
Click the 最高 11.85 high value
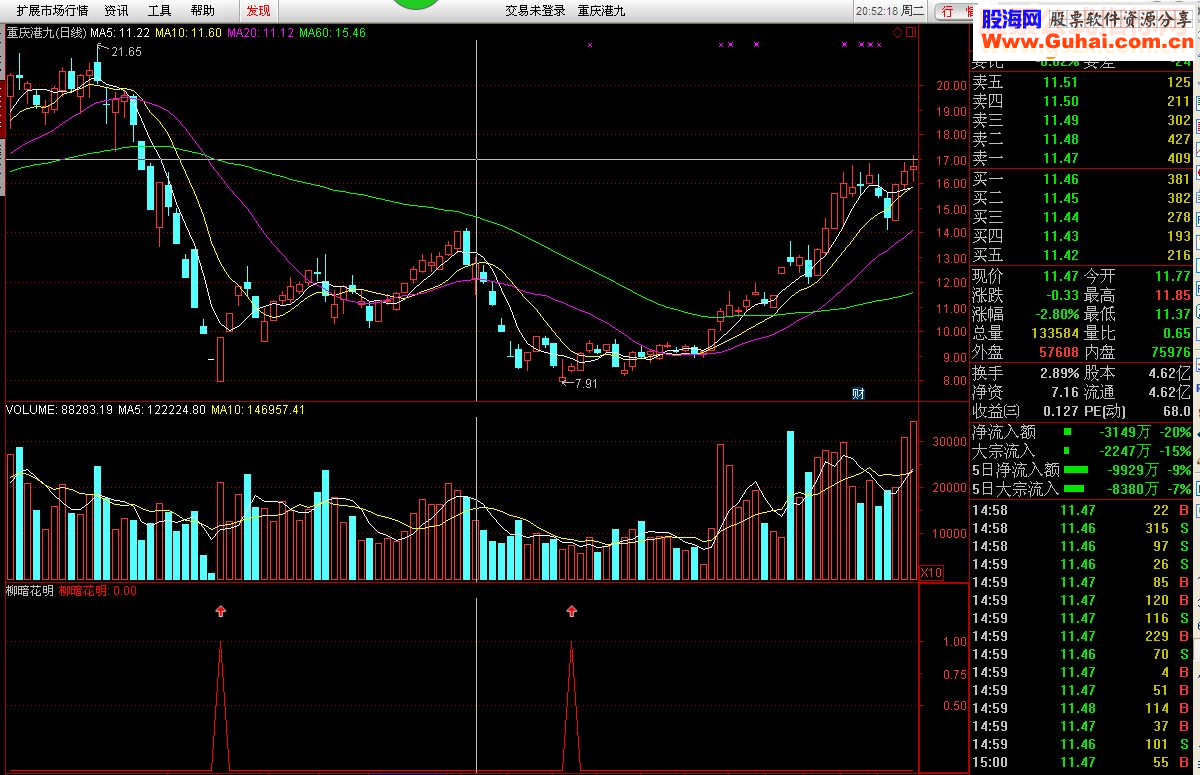point(1172,295)
